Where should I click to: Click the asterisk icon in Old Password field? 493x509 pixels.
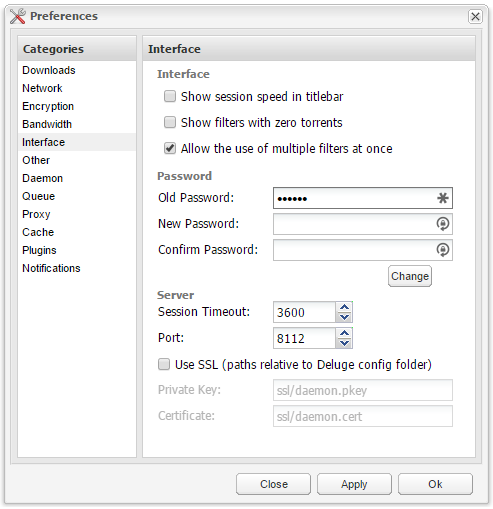tap(442, 198)
